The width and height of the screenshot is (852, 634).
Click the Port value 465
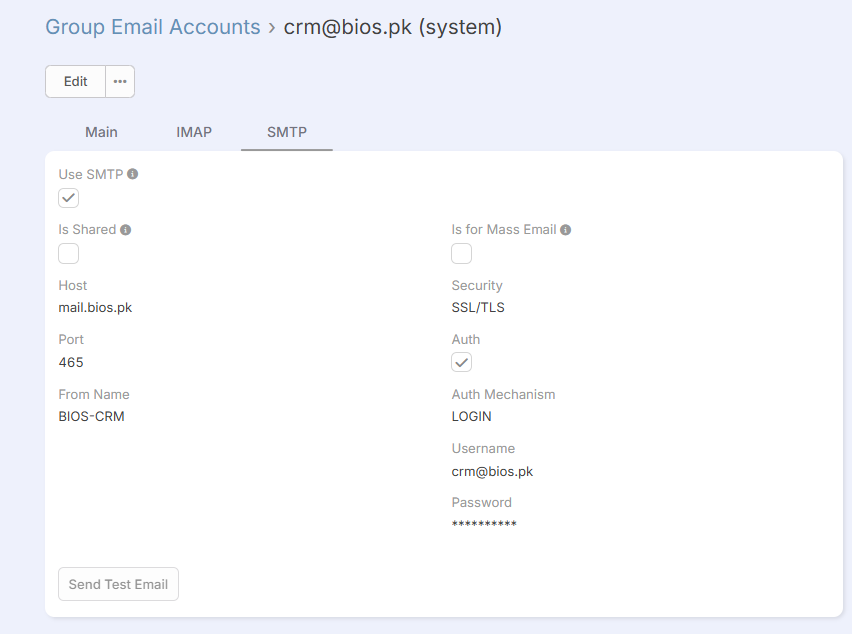click(71, 362)
